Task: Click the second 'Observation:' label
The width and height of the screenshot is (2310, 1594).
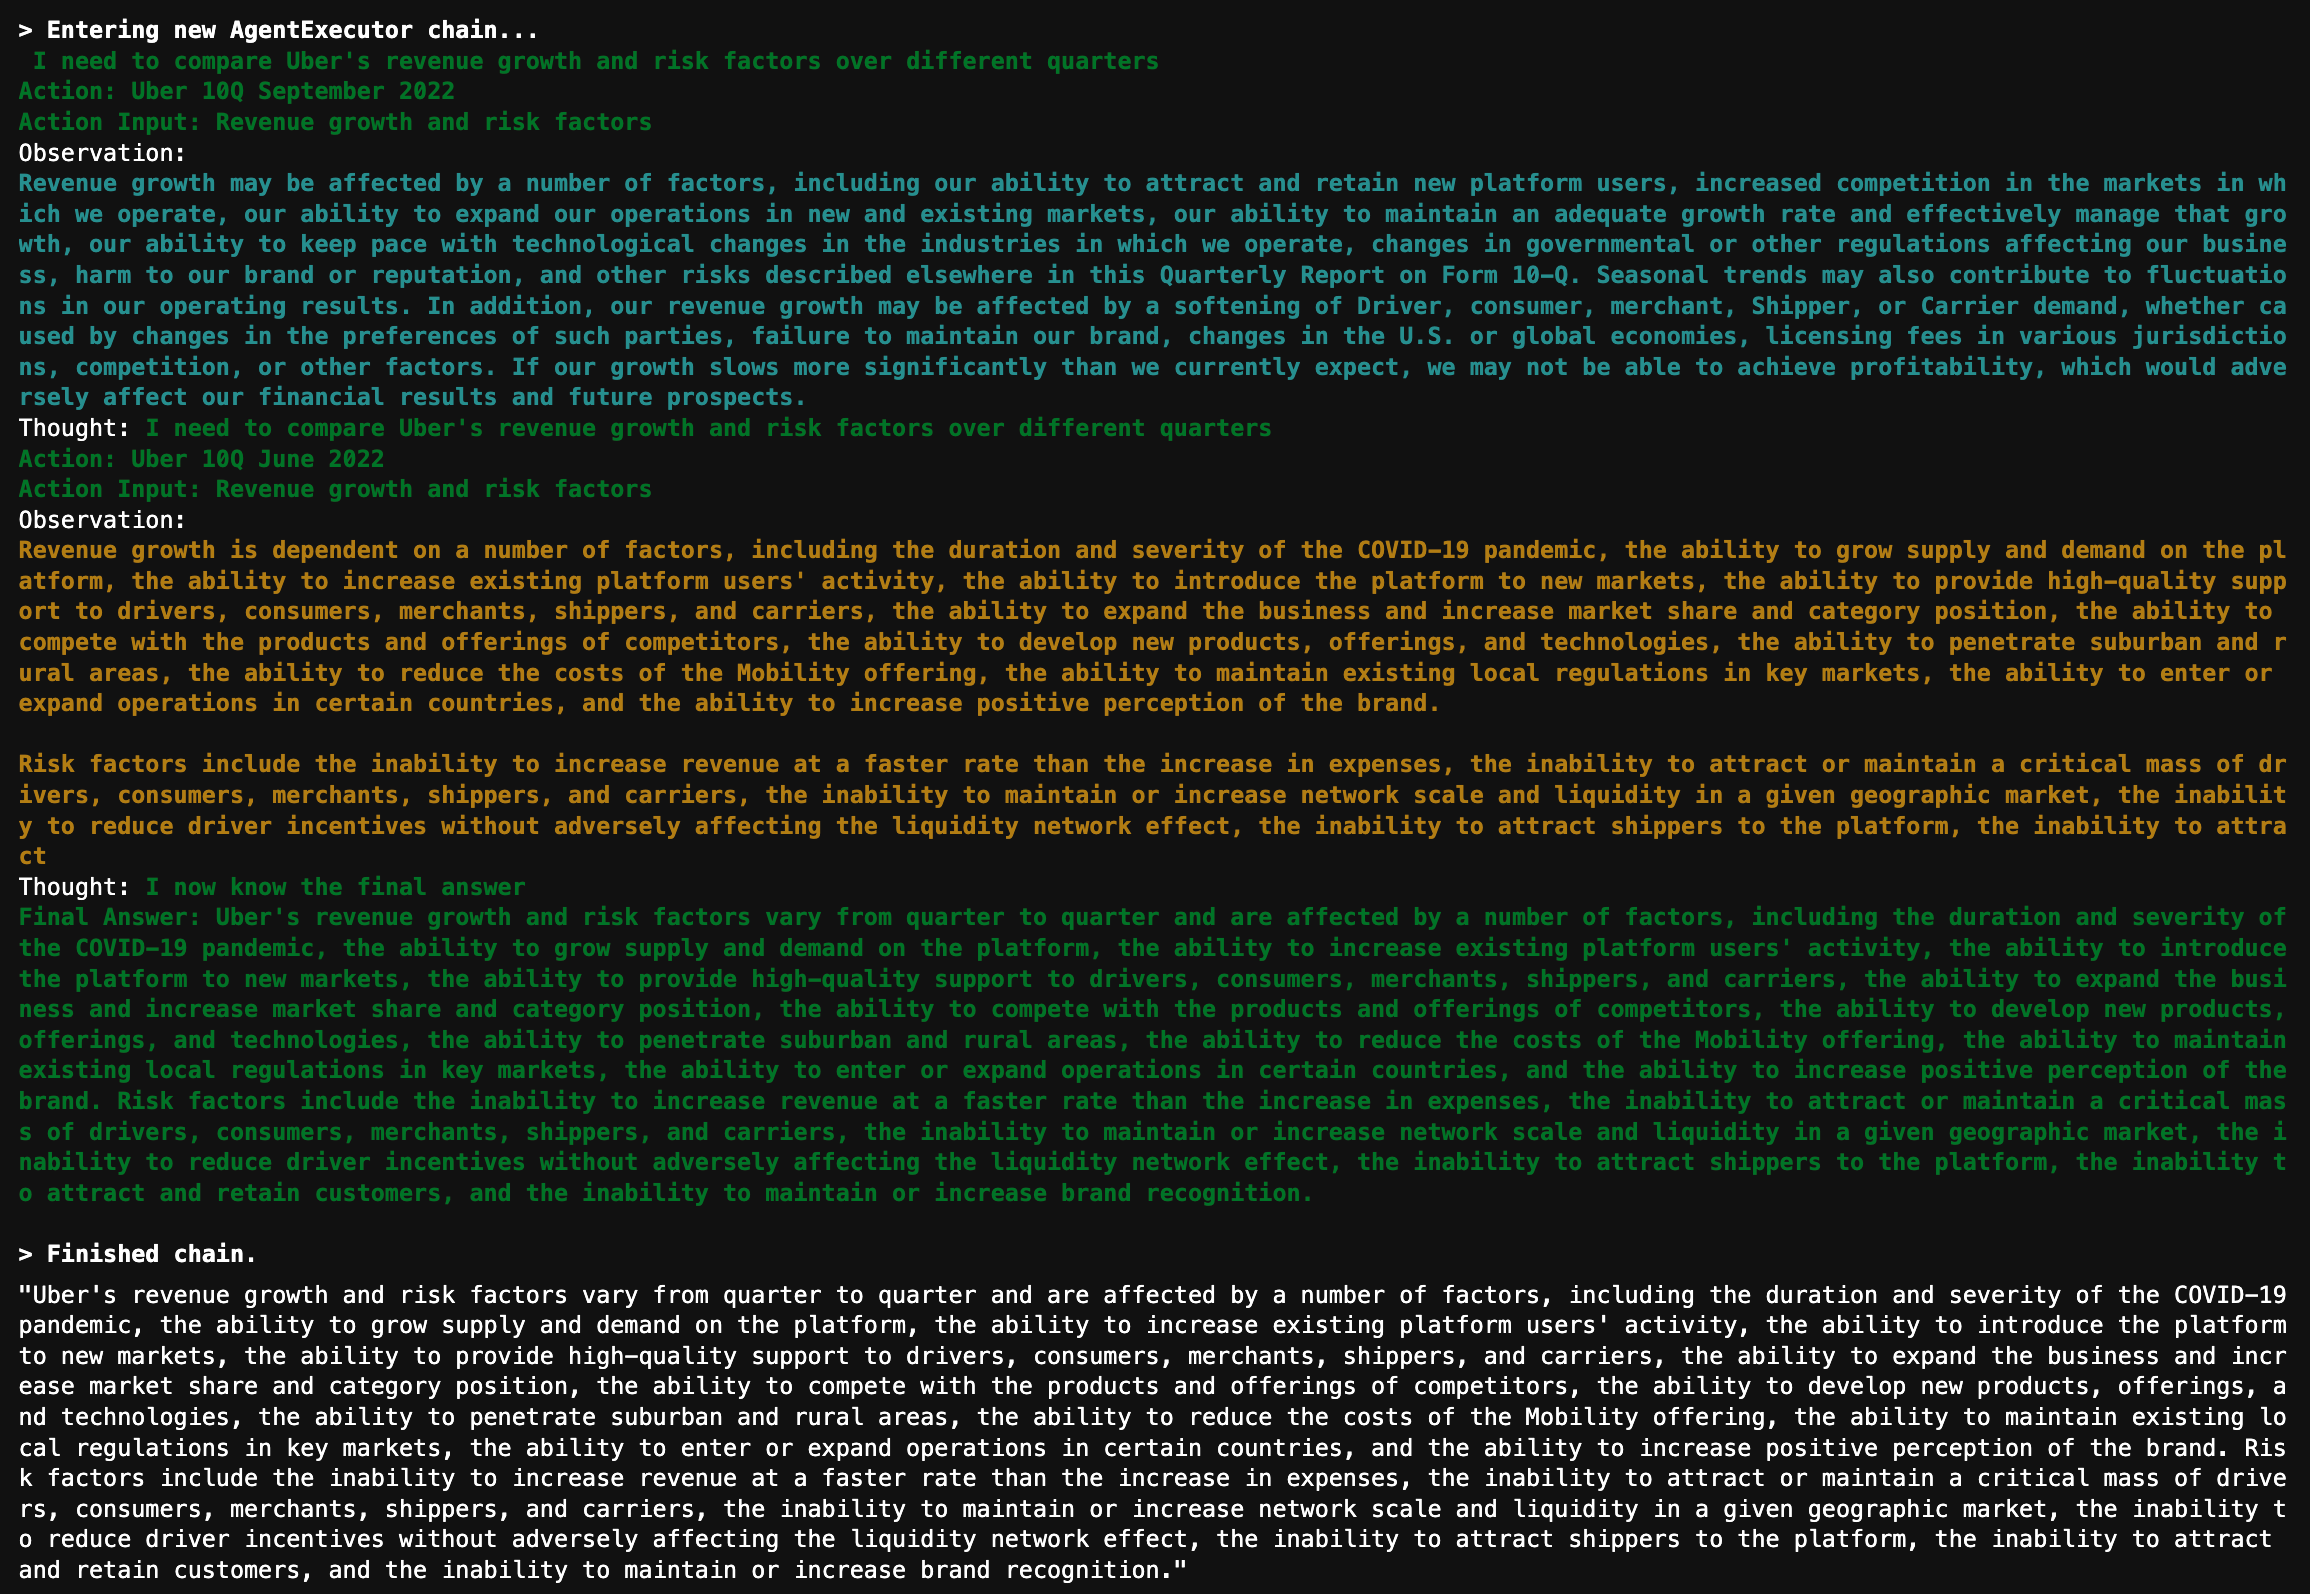Action: pos(102,520)
